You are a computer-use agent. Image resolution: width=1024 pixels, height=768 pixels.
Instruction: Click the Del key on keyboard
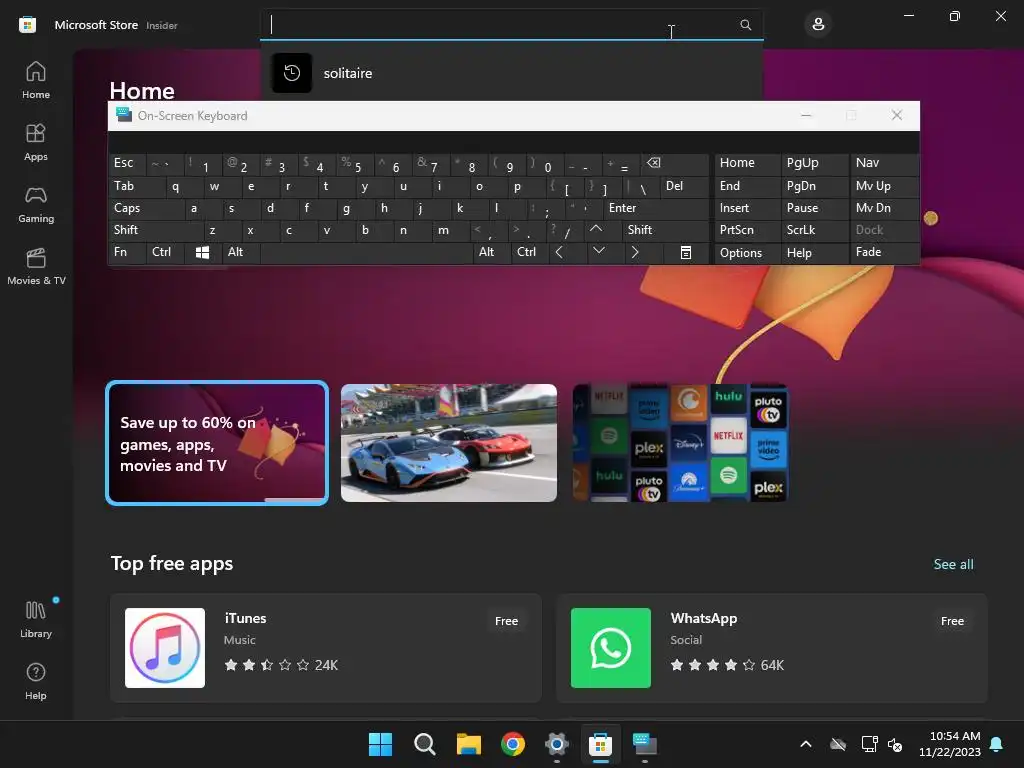(x=684, y=186)
